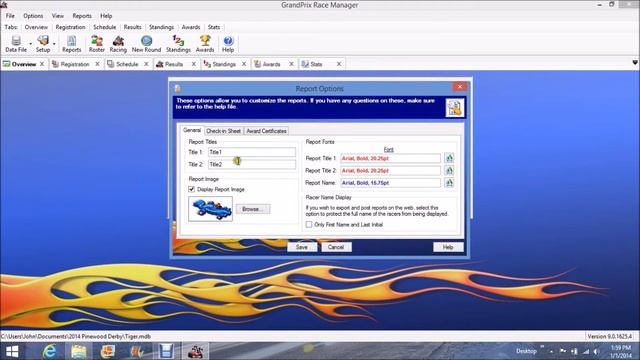Viewport: 640px width, 360px height.
Task: Click into the Title 1 text field
Action: click(252, 152)
